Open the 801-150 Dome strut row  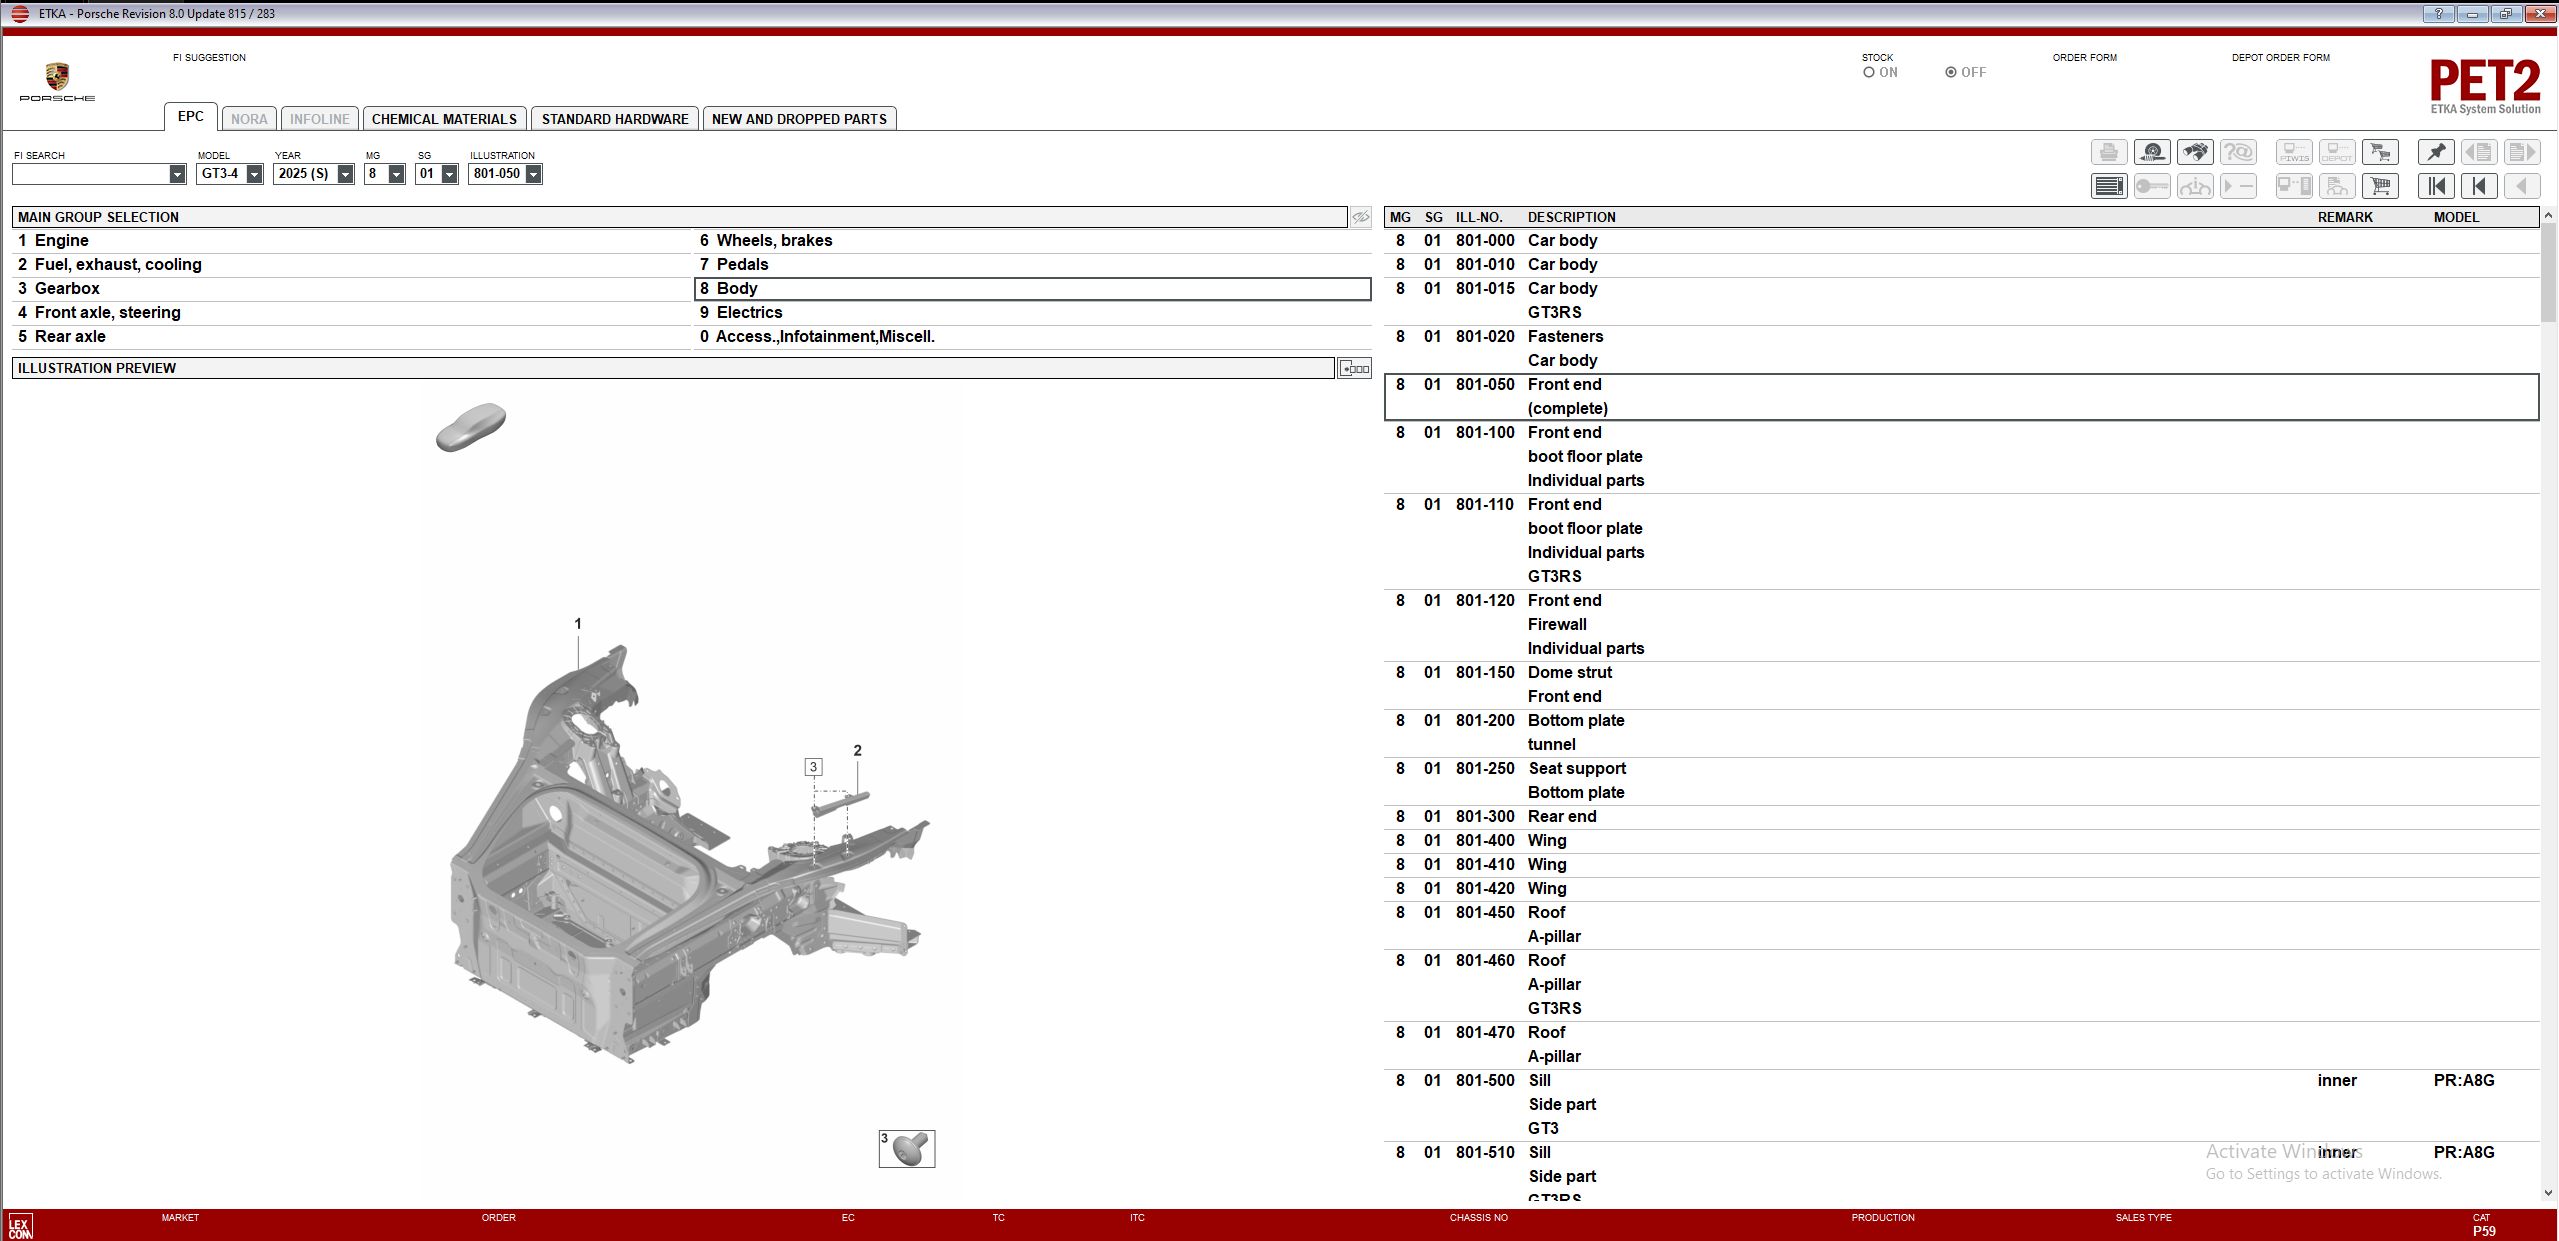[x=1570, y=673]
